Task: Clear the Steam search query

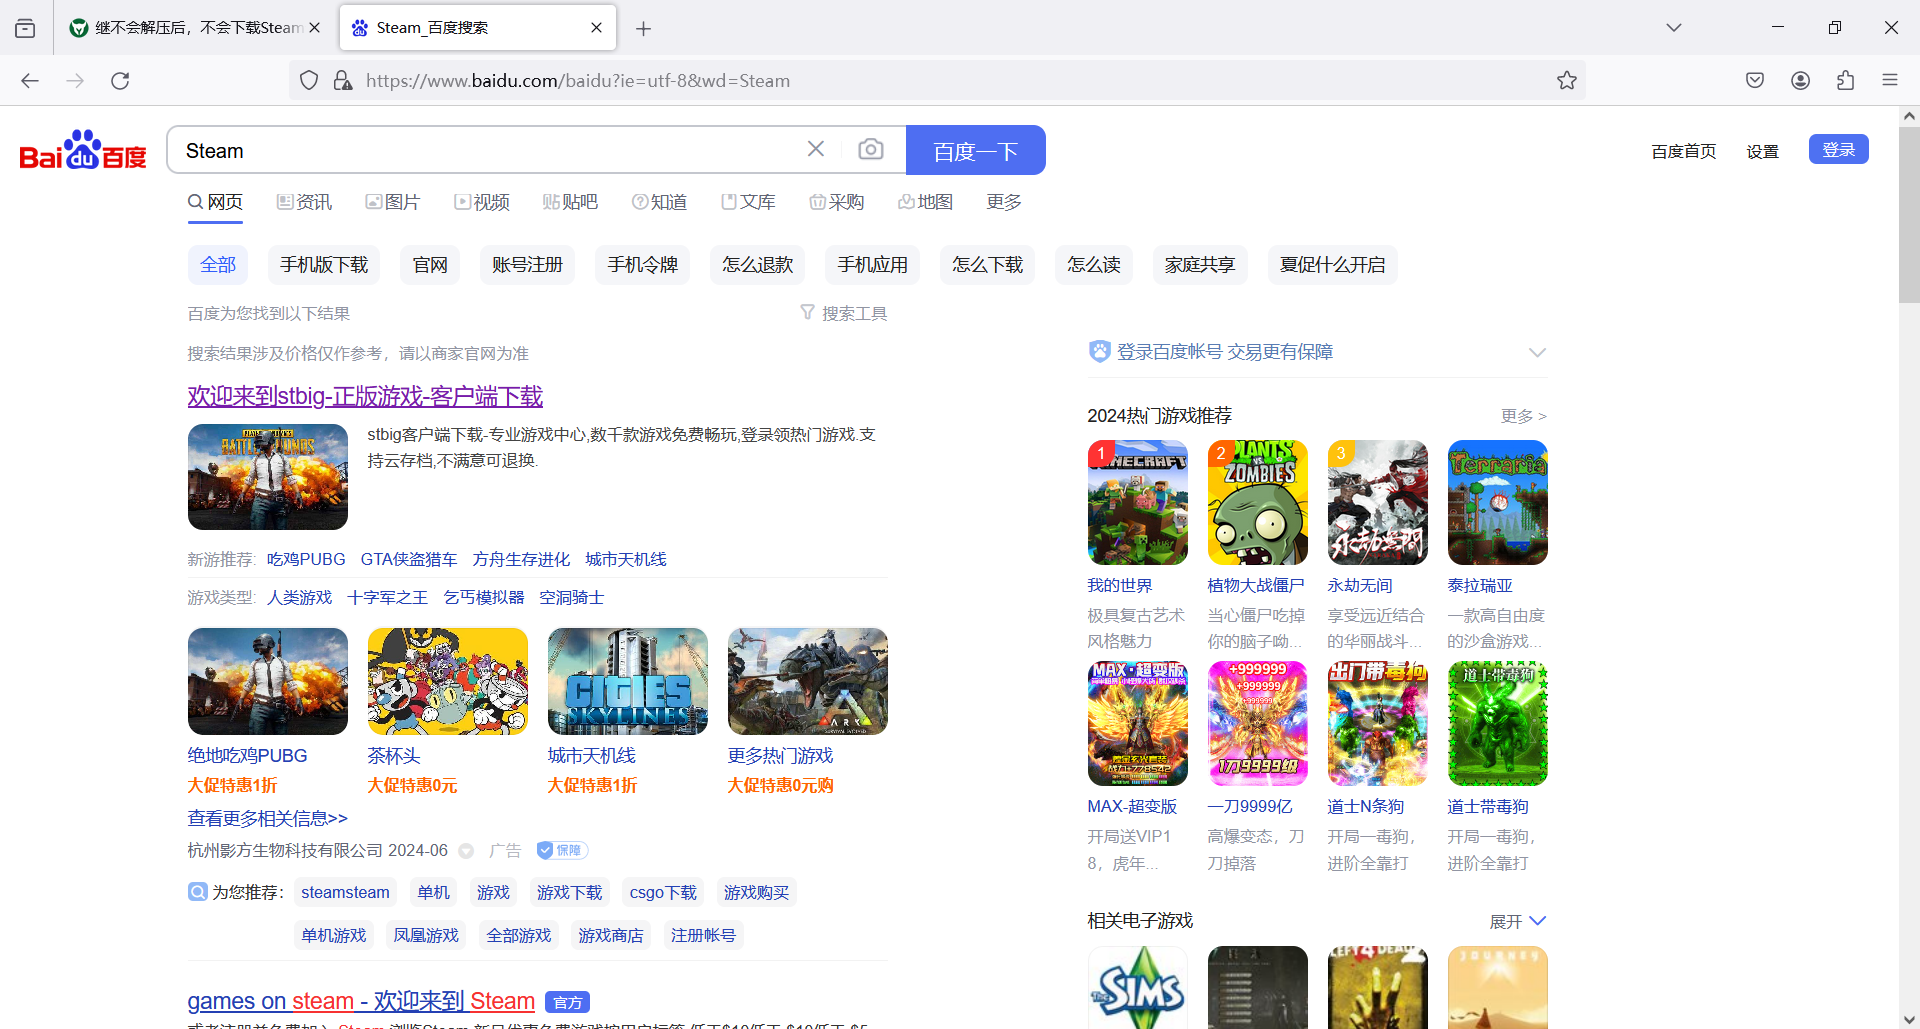Action: (x=816, y=149)
